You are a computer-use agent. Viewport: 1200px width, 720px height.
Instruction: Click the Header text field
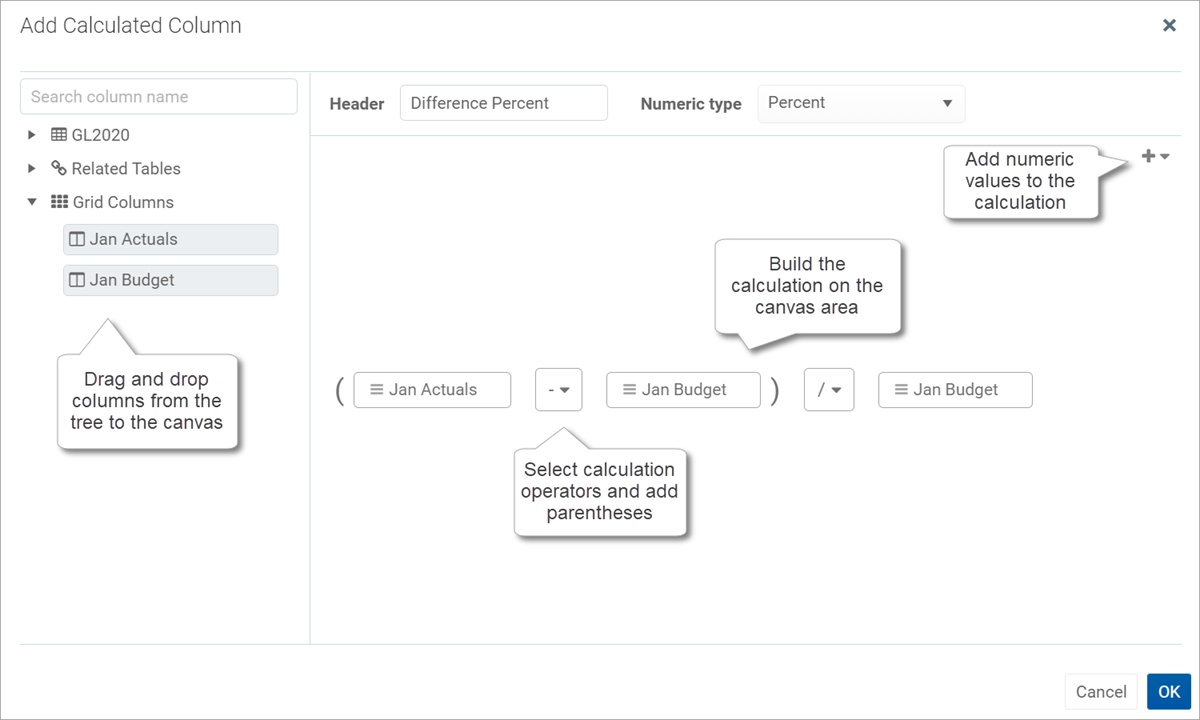click(503, 103)
